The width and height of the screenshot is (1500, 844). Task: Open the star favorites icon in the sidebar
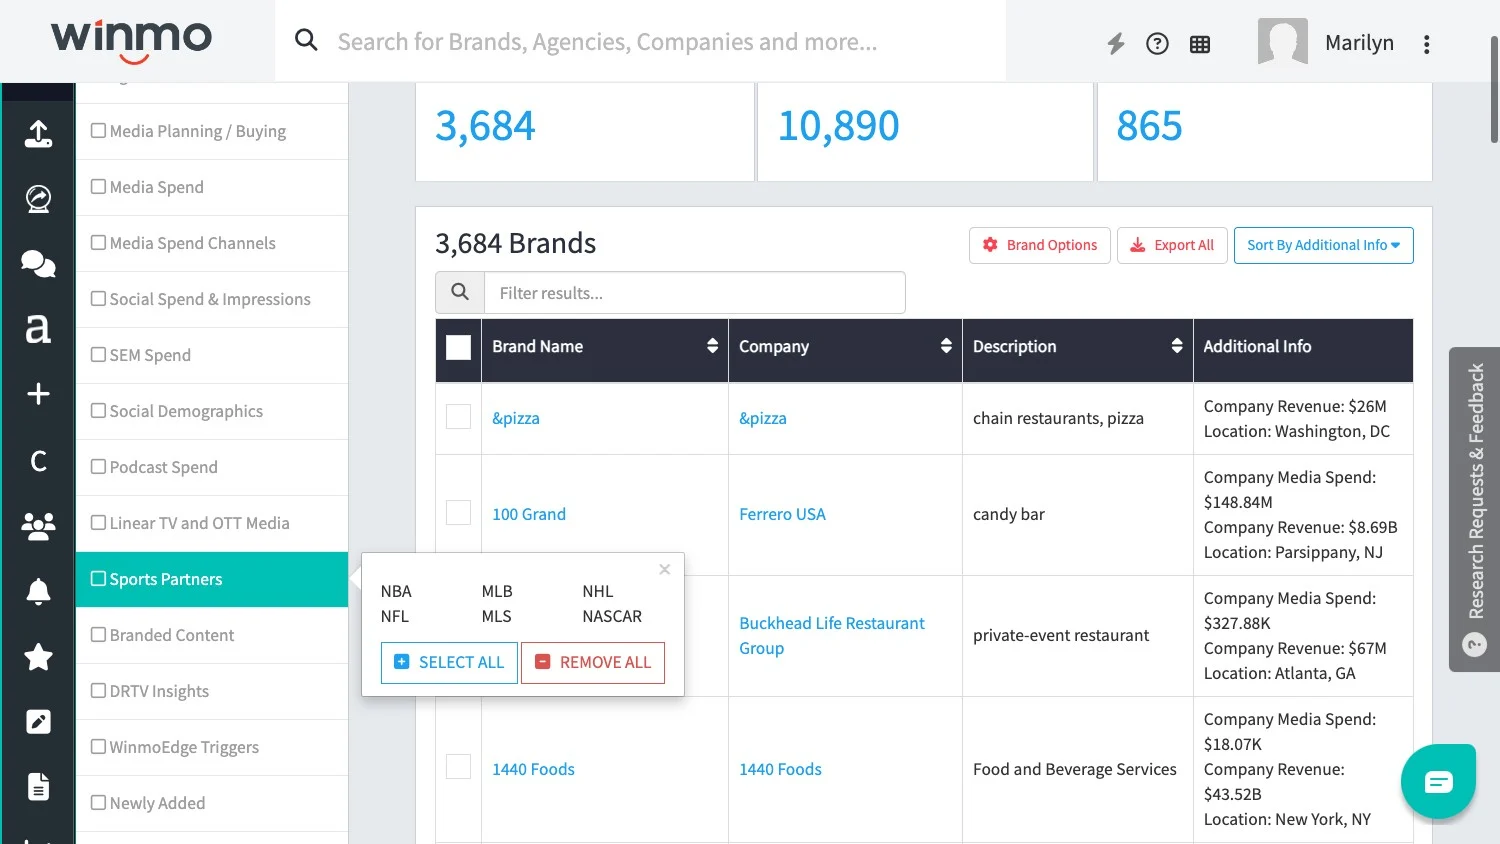(x=38, y=657)
